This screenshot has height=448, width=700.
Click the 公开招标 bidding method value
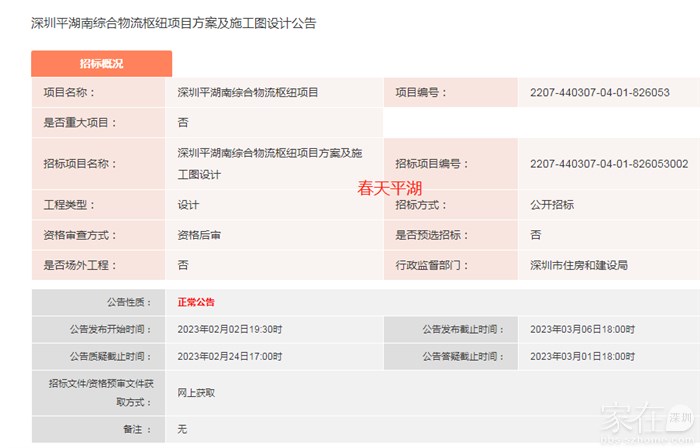(552, 205)
